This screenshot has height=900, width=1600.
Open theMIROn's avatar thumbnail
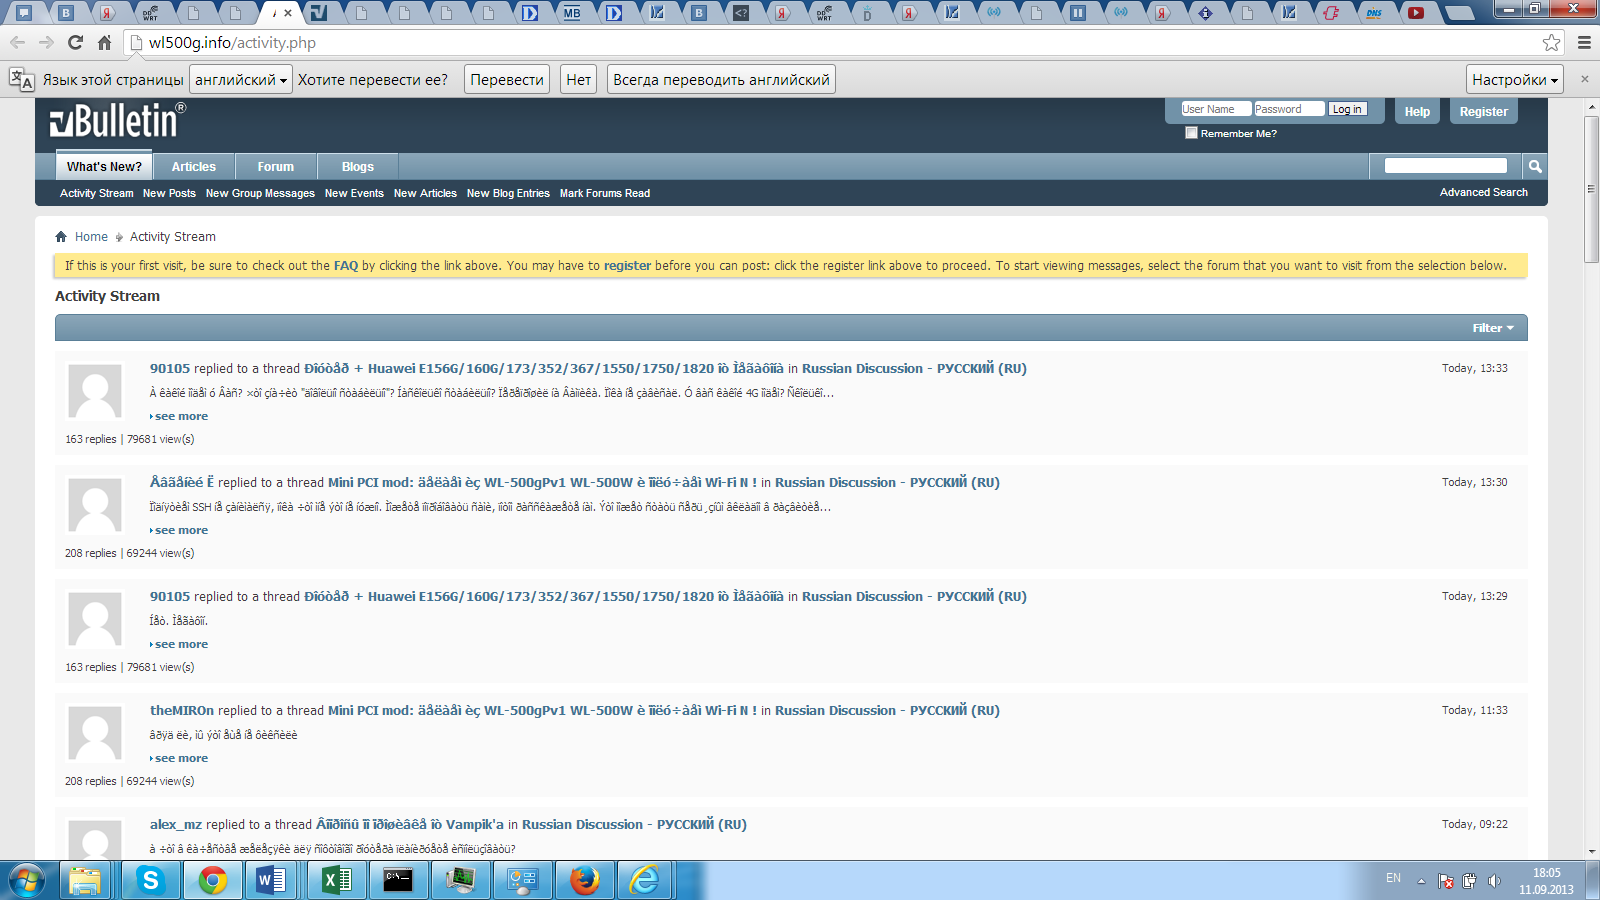95,733
